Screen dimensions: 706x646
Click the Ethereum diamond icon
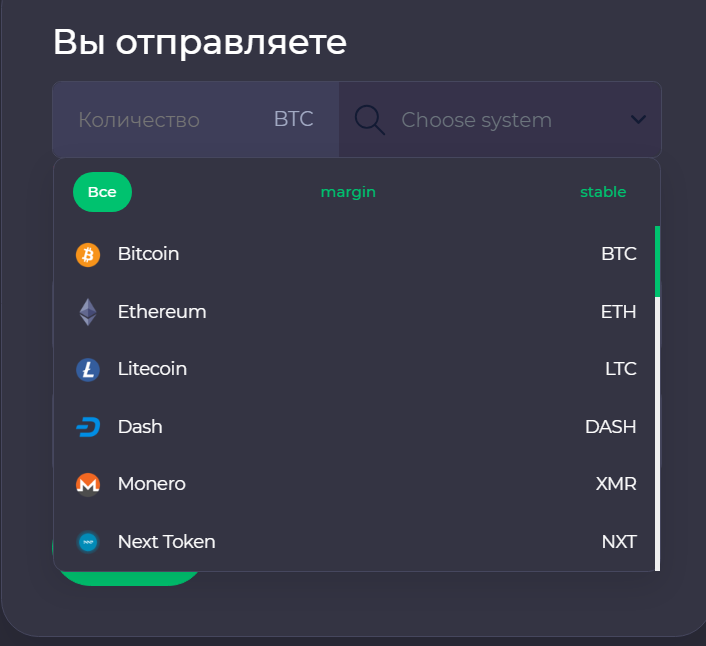pyautogui.click(x=88, y=312)
